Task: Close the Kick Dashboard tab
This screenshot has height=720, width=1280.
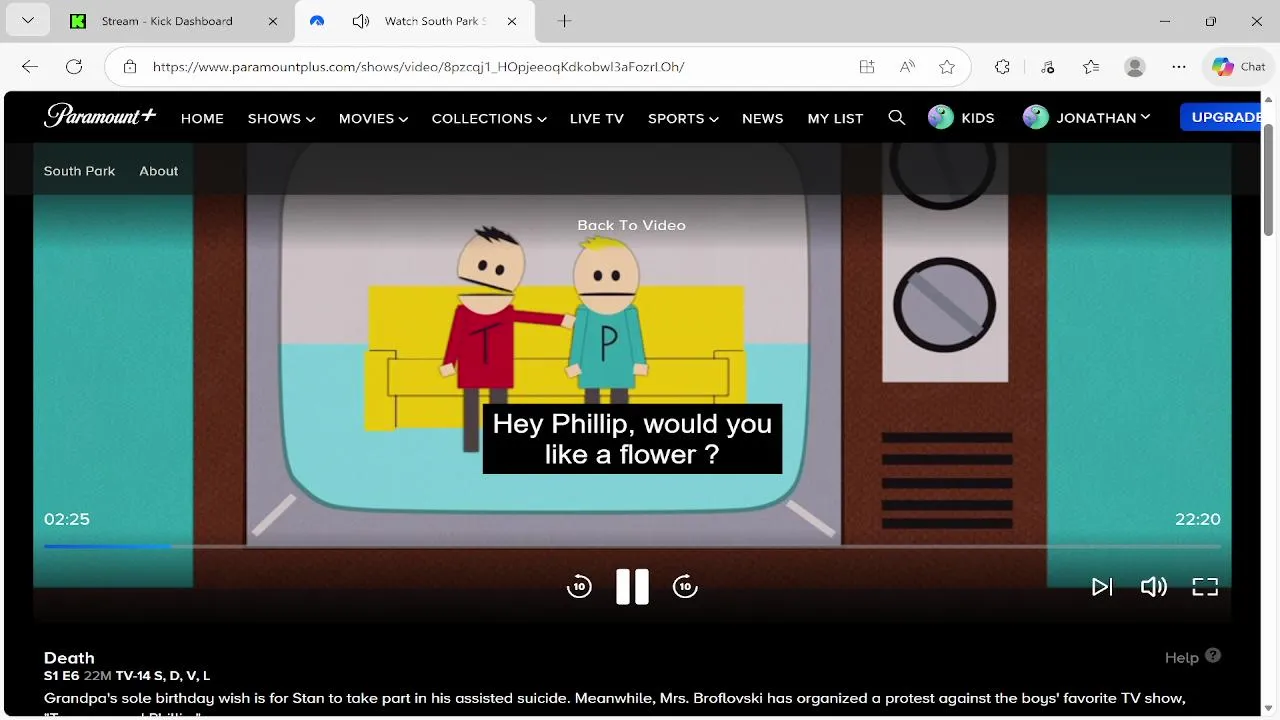Action: point(273,21)
